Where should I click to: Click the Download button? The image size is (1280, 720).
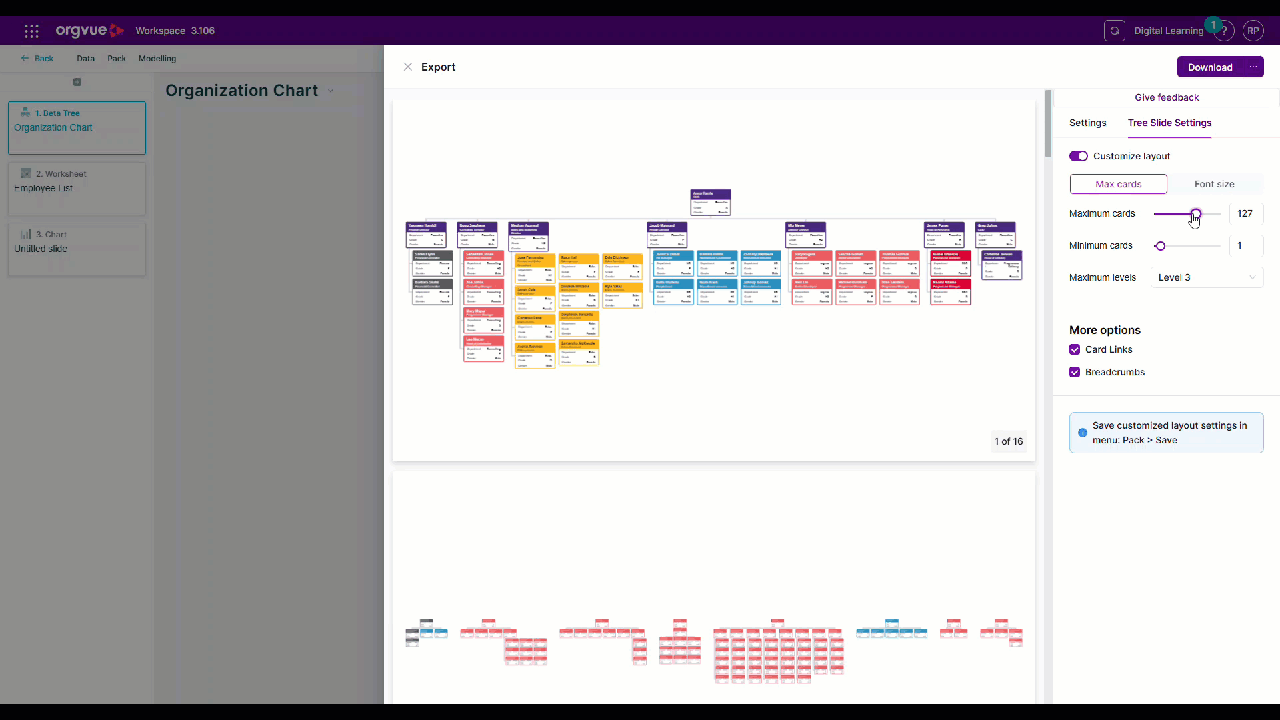click(x=1210, y=67)
